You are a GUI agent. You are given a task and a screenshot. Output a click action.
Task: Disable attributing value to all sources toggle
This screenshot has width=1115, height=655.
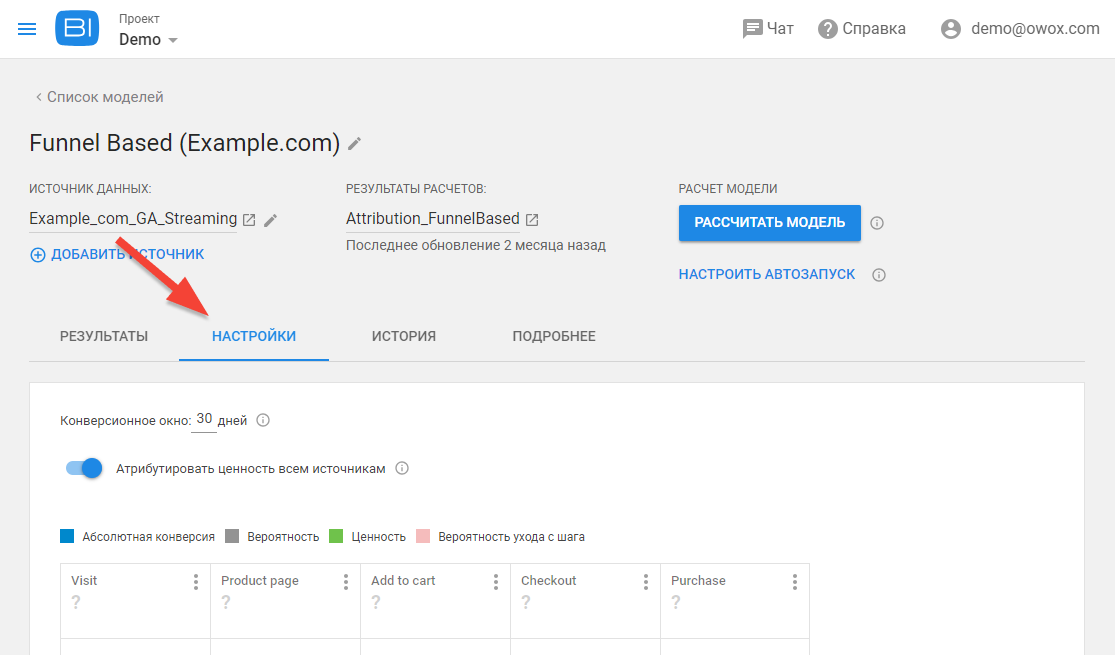point(84,467)
